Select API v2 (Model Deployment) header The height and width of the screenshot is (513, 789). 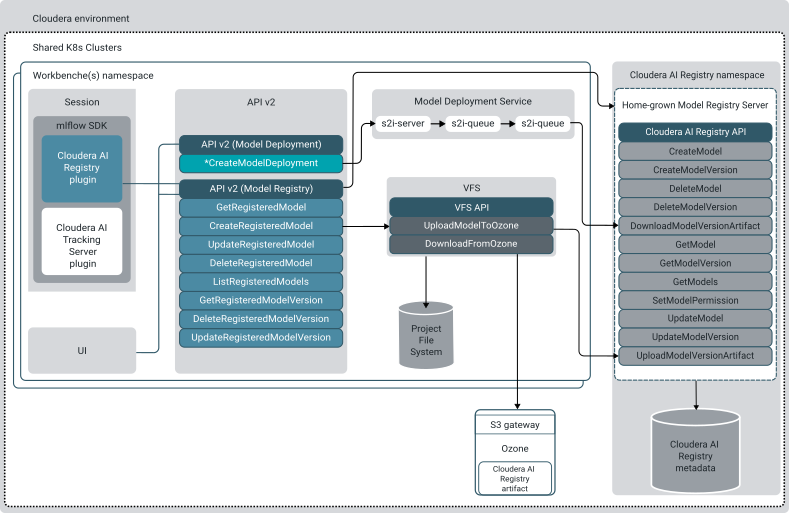[x=260, y=144]
